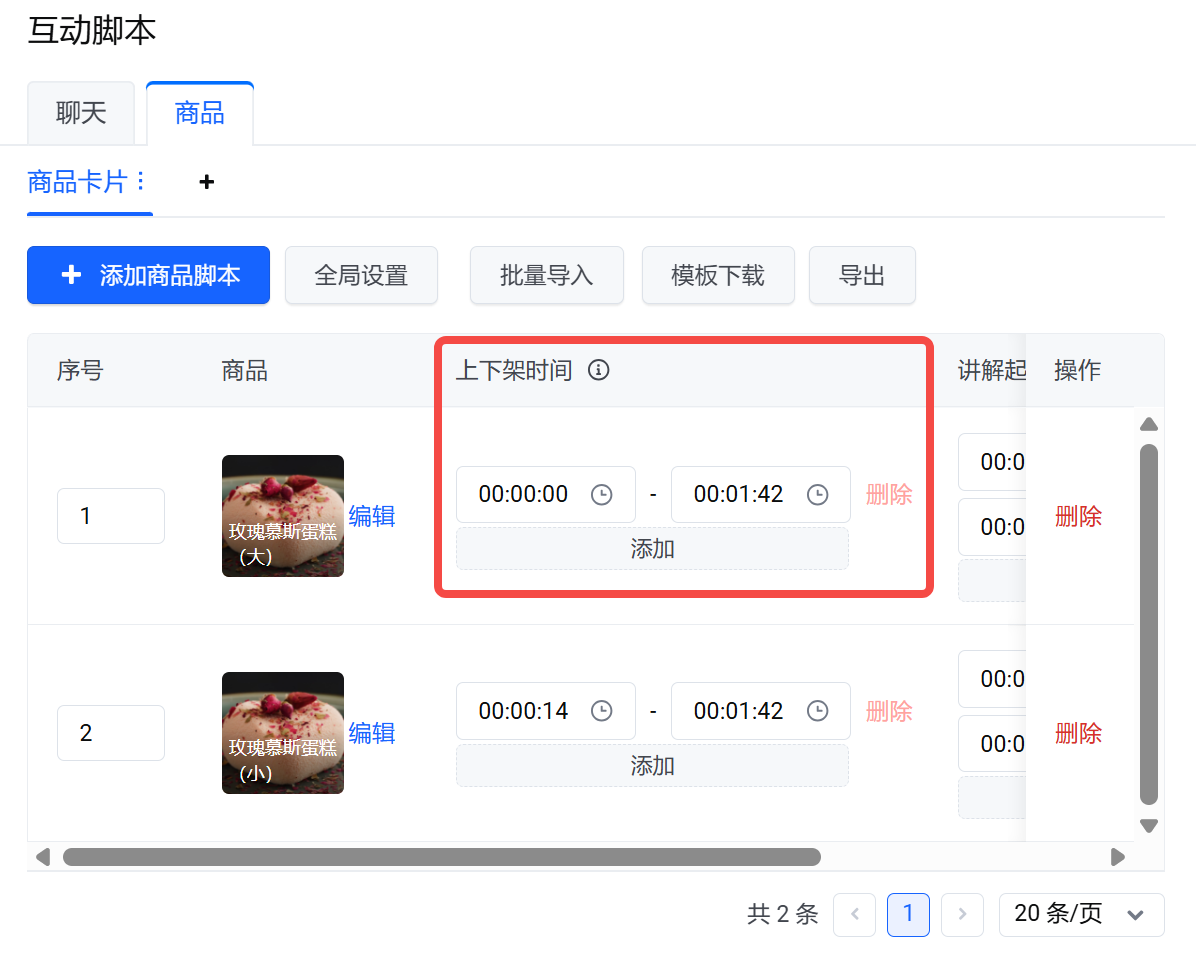Open thumbnail of 玫瑰慕斯蛋糕(大)

coord(283,516)
